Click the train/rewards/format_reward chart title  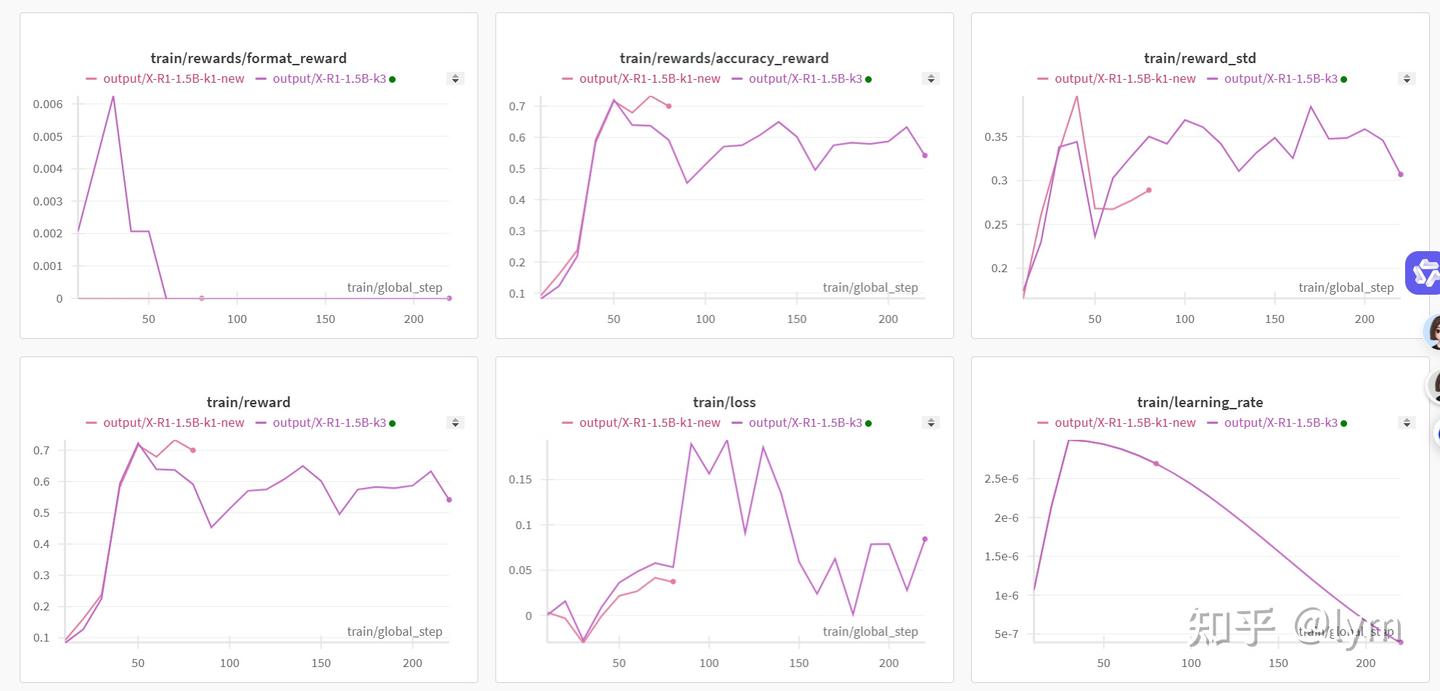click(248, 58)
